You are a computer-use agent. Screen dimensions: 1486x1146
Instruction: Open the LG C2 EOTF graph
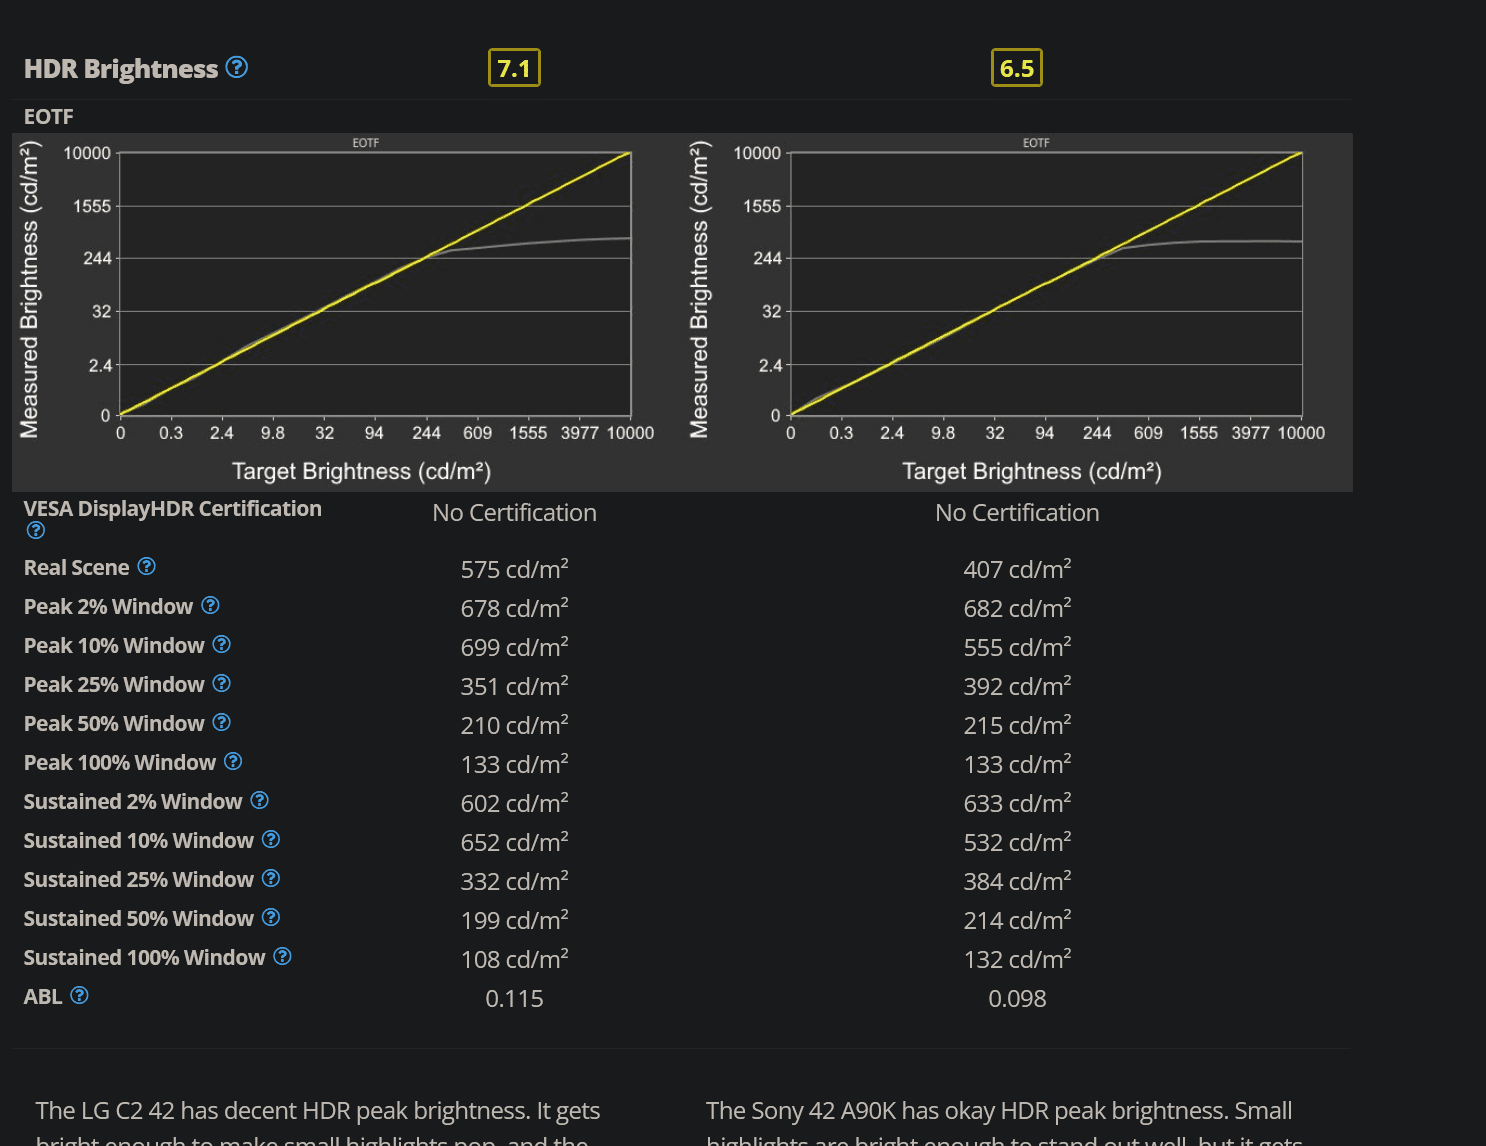(x=347, y=312)
